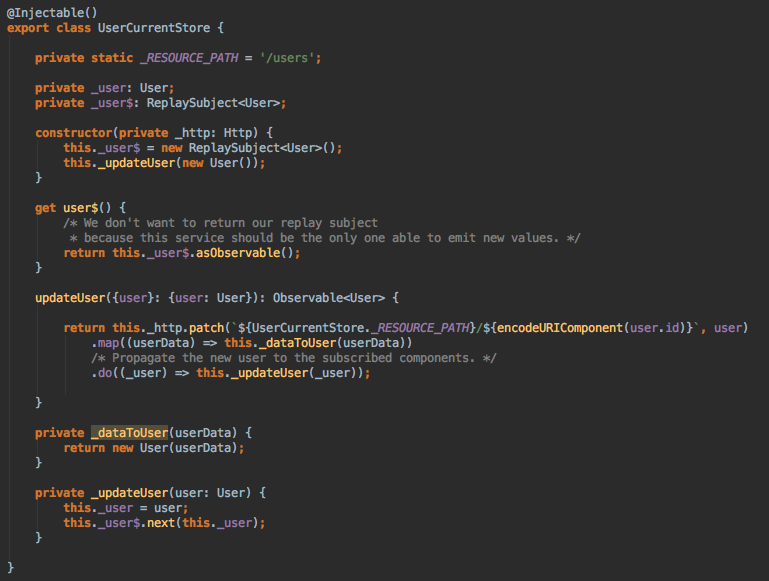Click the Observable<User> return type
Screen dimensions: 769x581
[x=329, y=298]
